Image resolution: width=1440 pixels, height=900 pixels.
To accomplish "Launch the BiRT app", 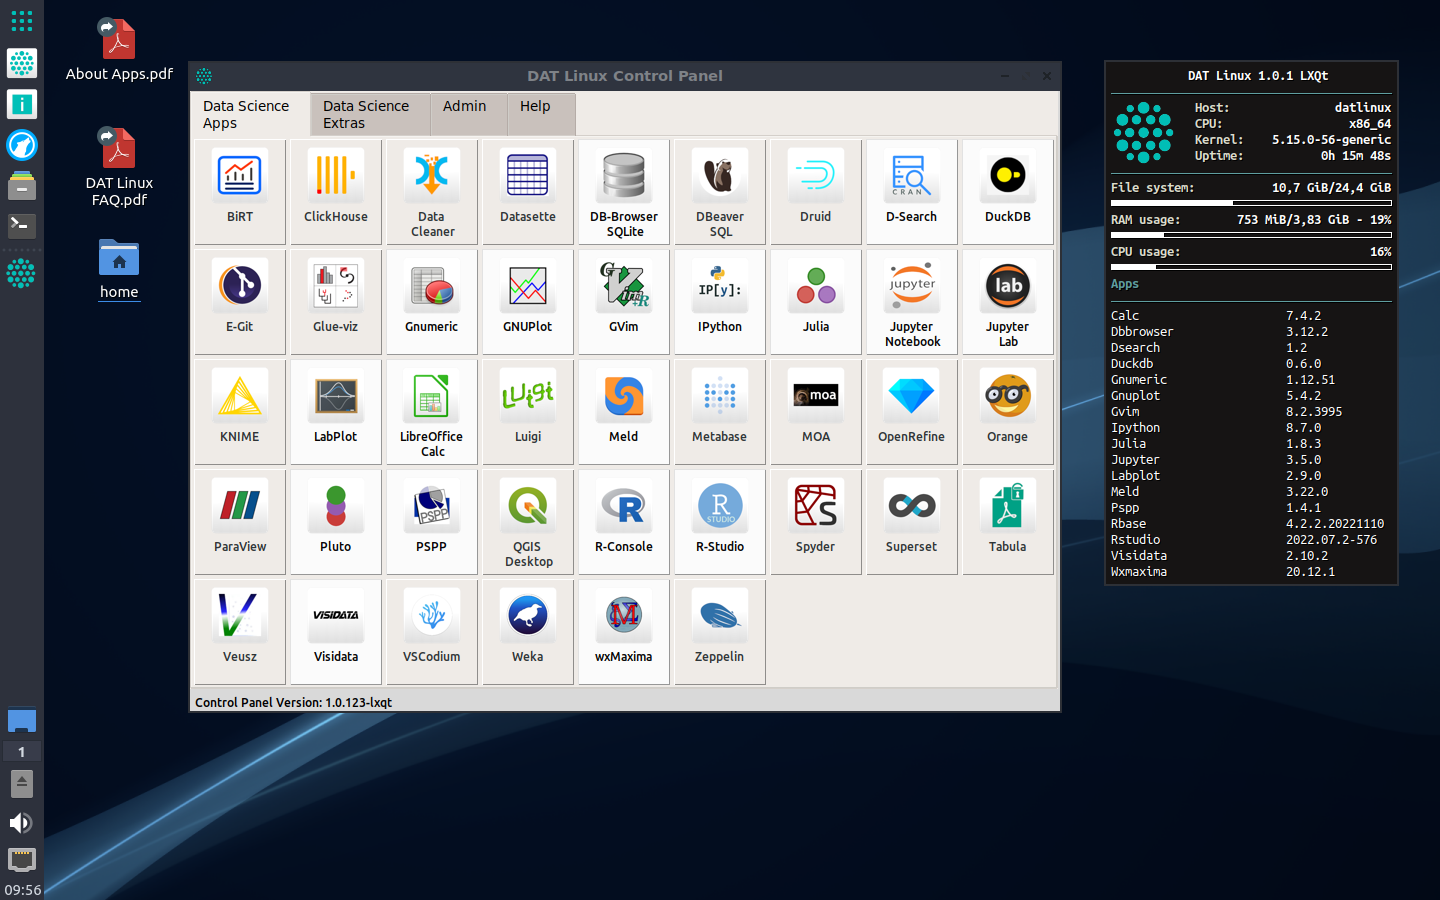I will (x=240, y=192).
